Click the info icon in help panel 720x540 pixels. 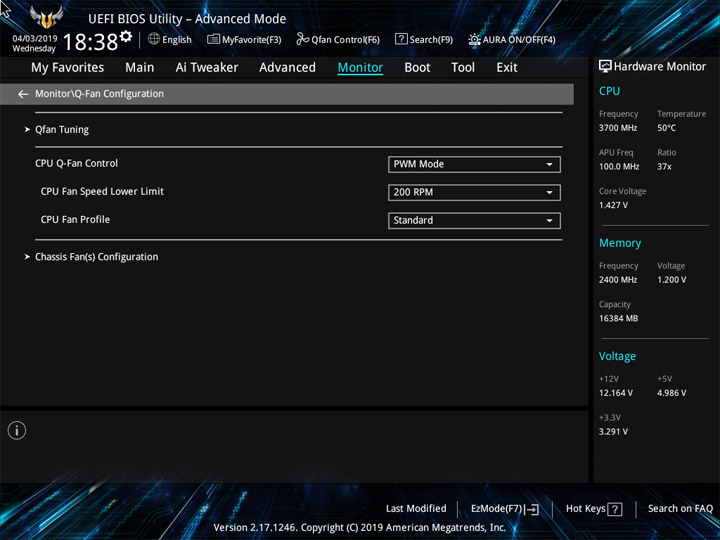(x=17, y=430)
